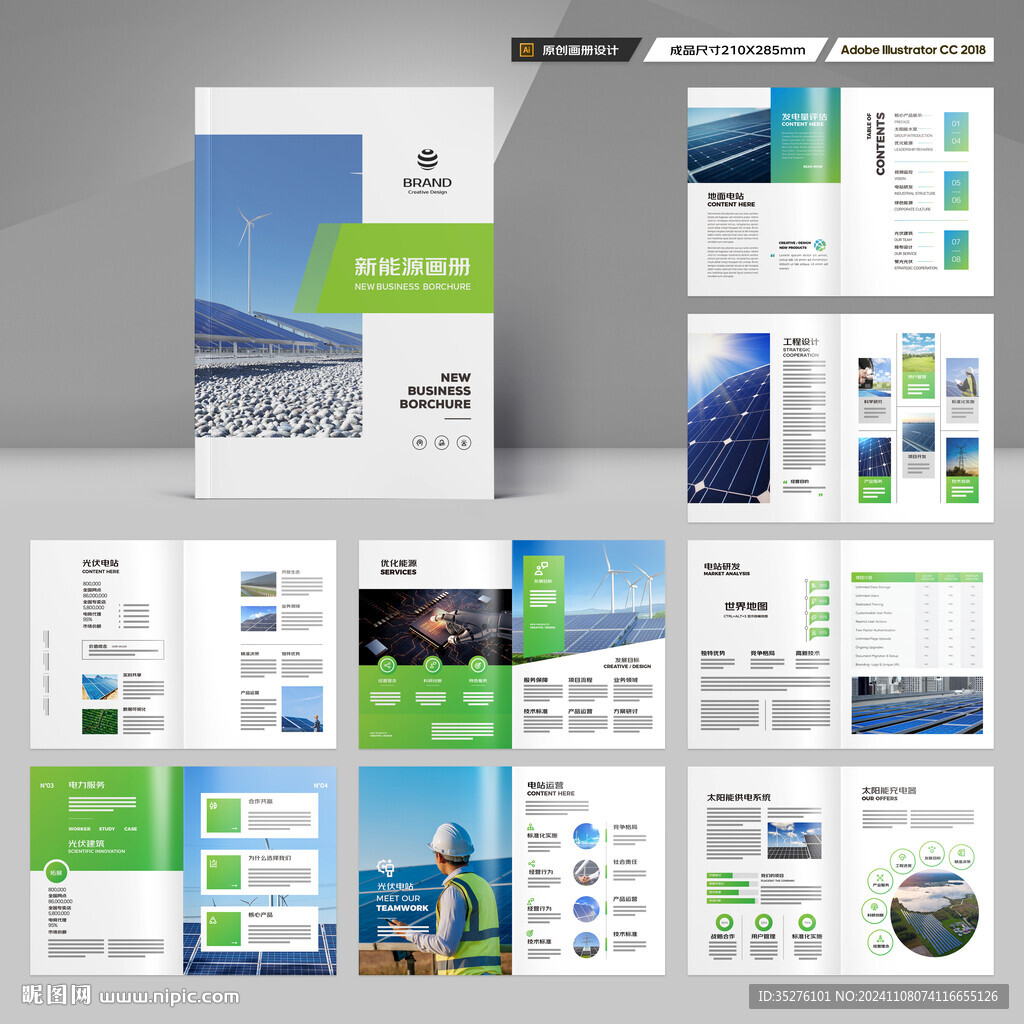The width and height of the screenshot is (1024, 1024).
Task: Click the share icon circle under the robot photo
Action: pos(387,665)
